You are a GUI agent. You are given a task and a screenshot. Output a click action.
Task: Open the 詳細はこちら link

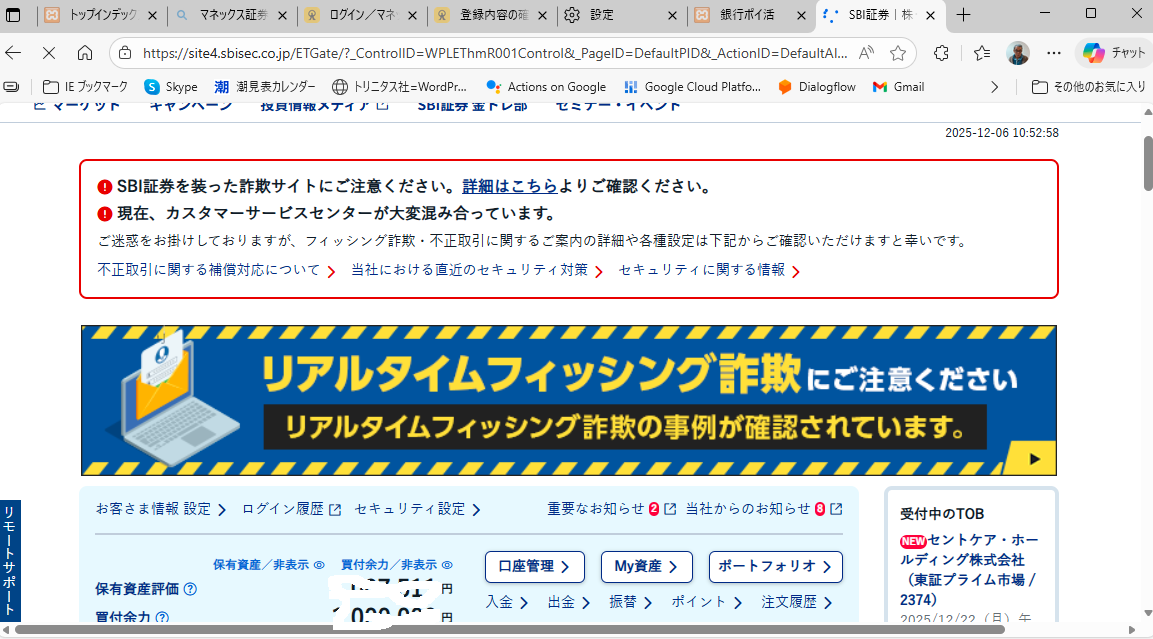click(x=509, y=187)
